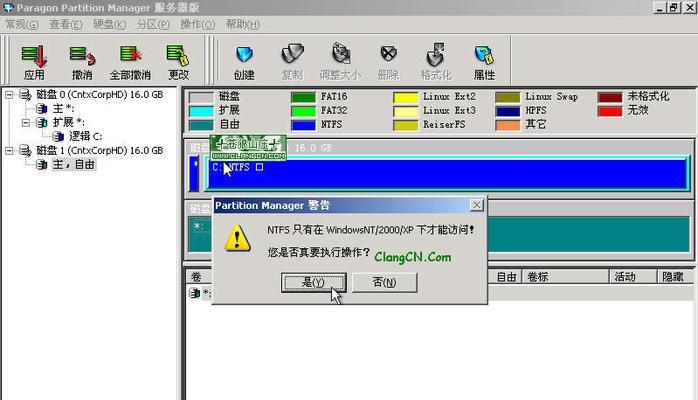This screenshot has height=400, width=698.
Task: Click the Apply (应用) toolbar icon
Action: point(34,56)
